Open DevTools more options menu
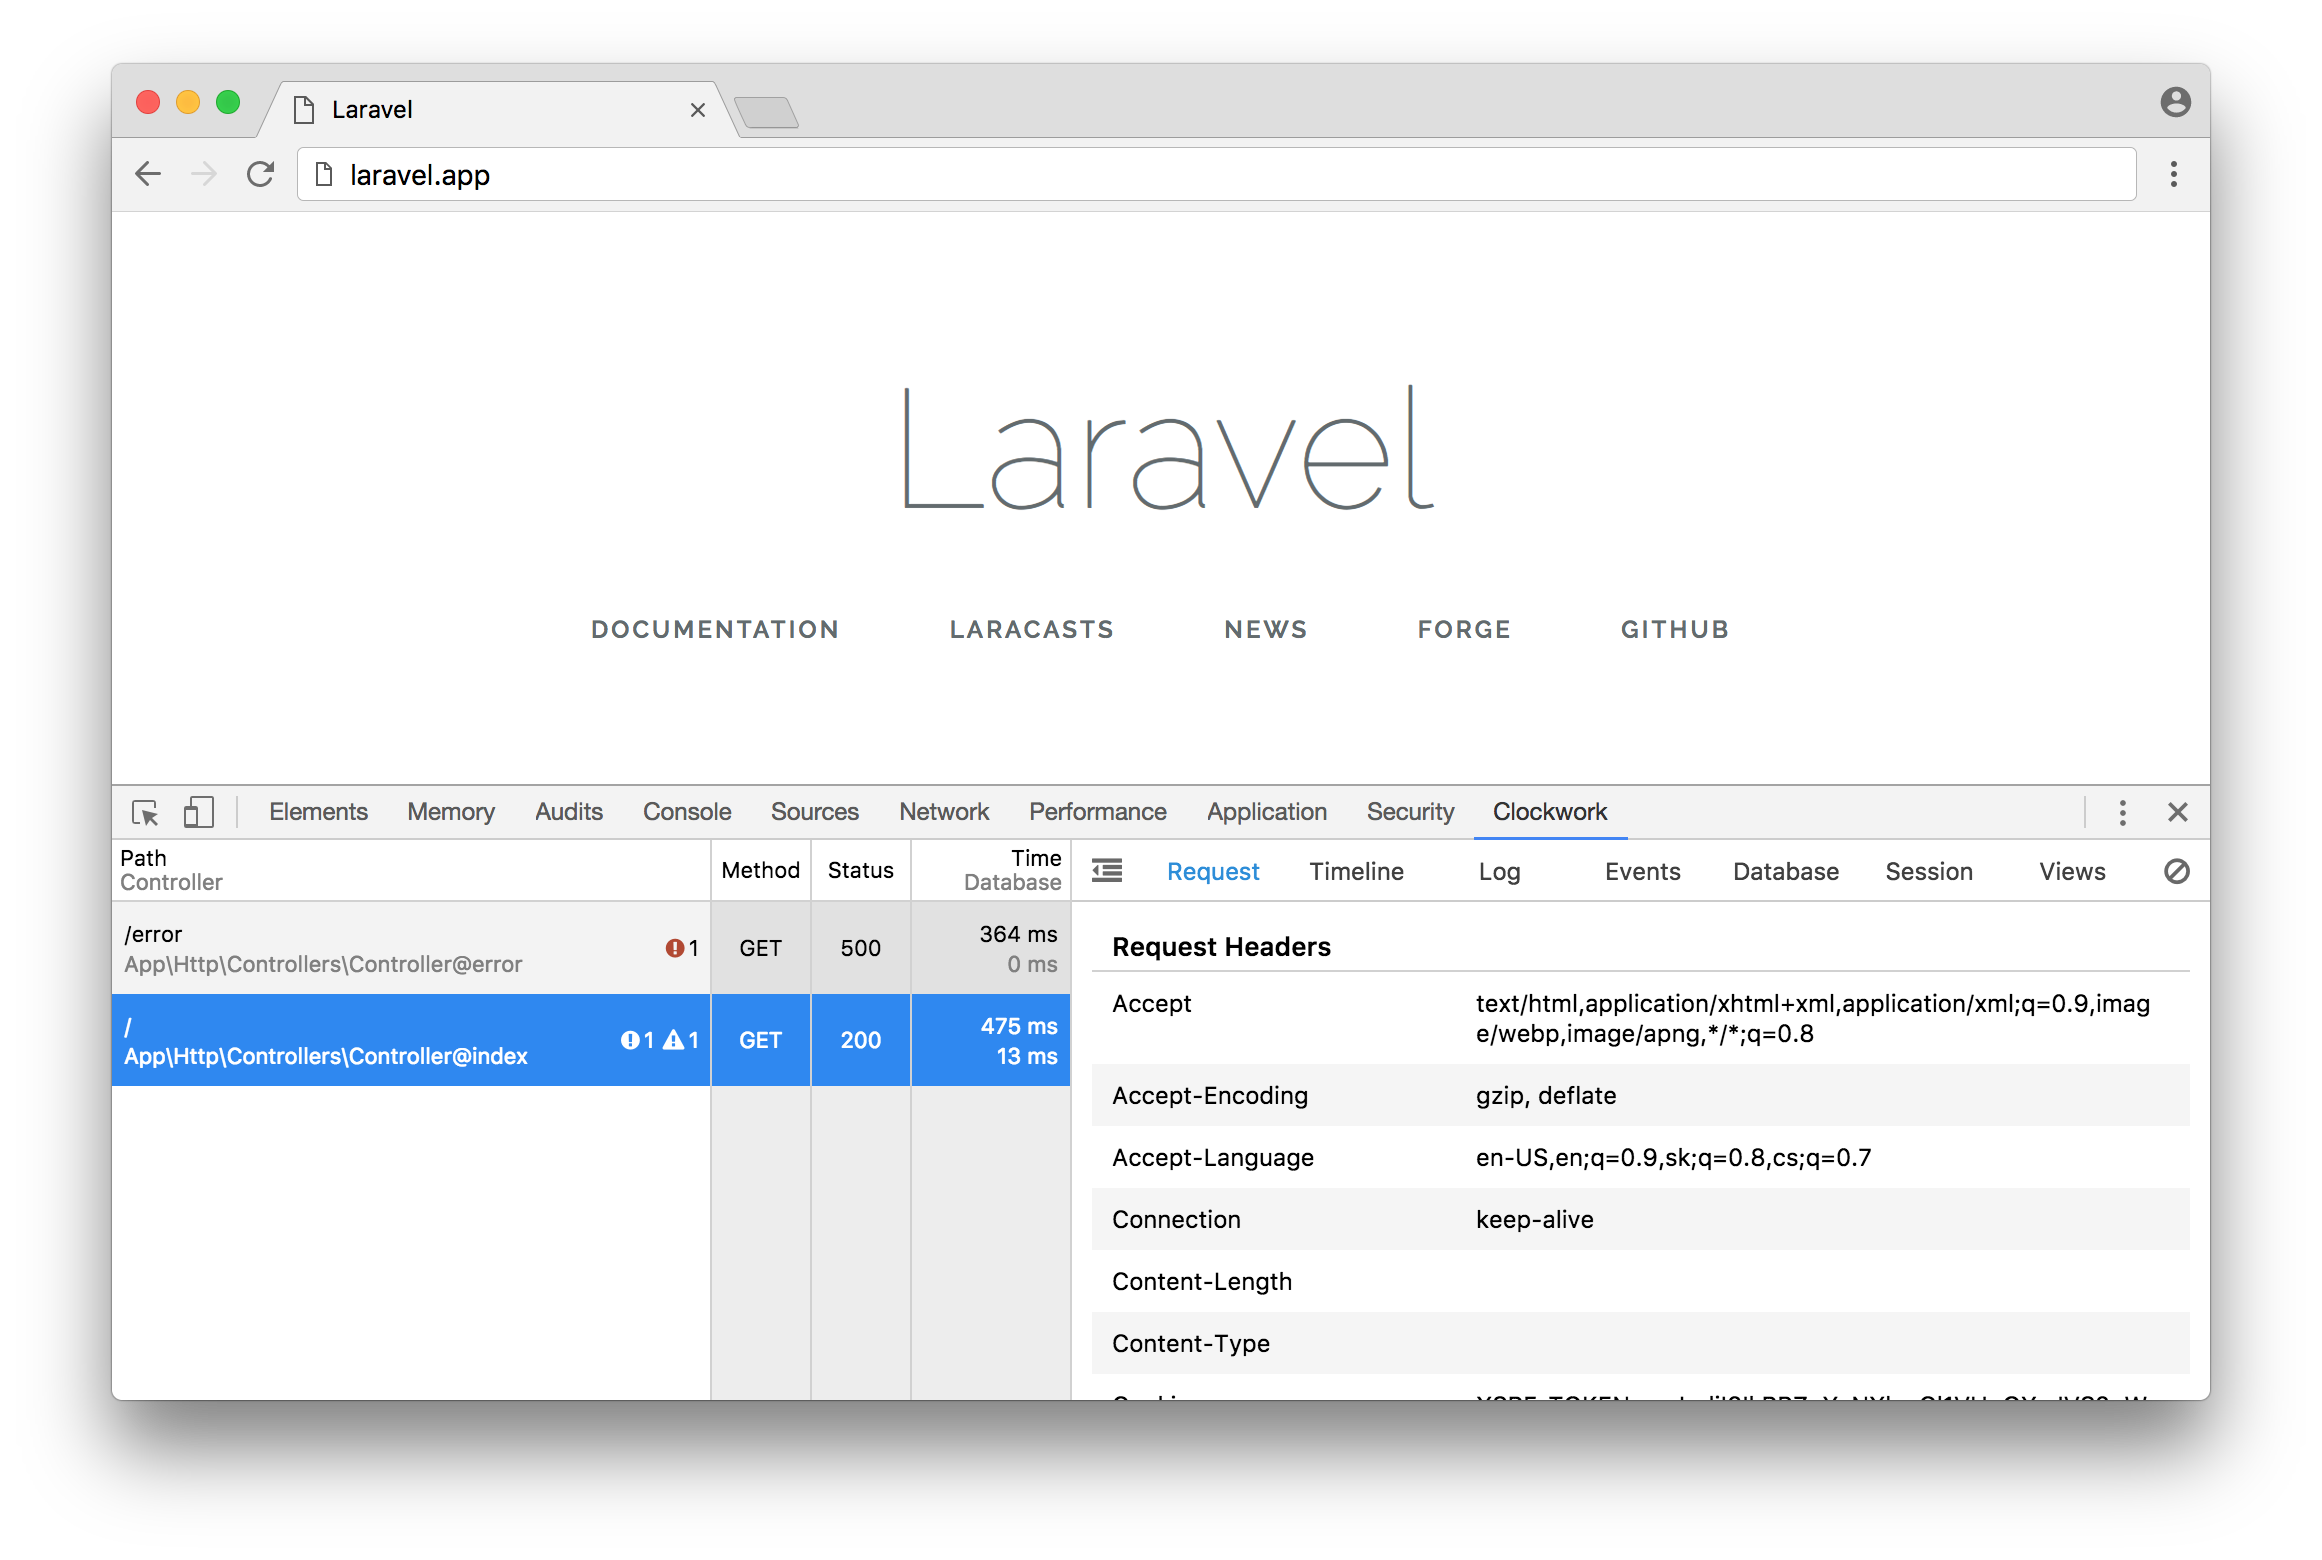The height and width of the screenshot is (1560, 2322). tap(2123, 812)
